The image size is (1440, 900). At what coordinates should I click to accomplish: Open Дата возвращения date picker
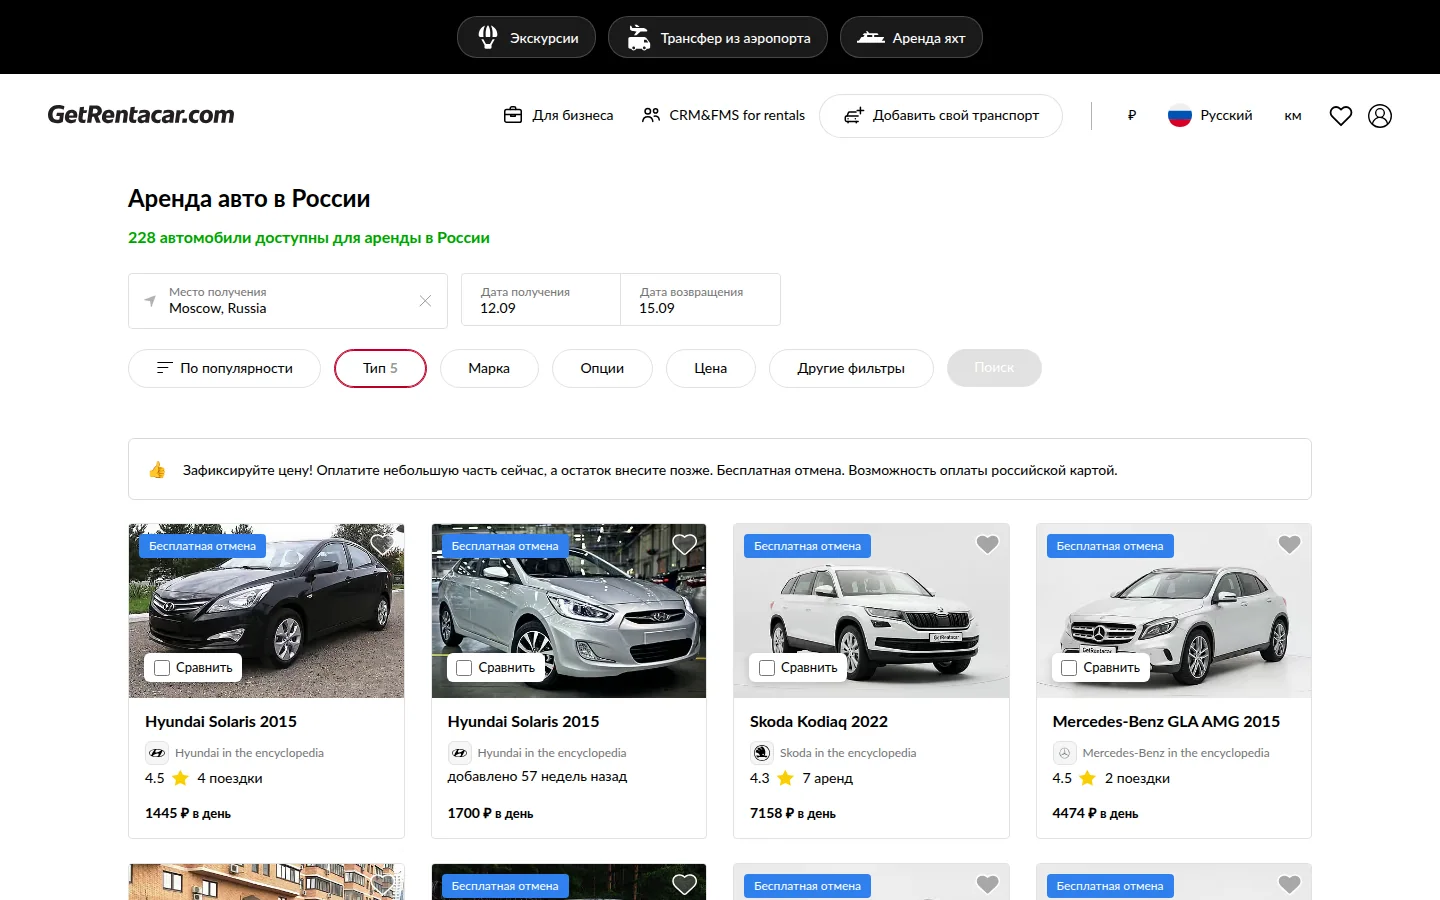(700, 300)
